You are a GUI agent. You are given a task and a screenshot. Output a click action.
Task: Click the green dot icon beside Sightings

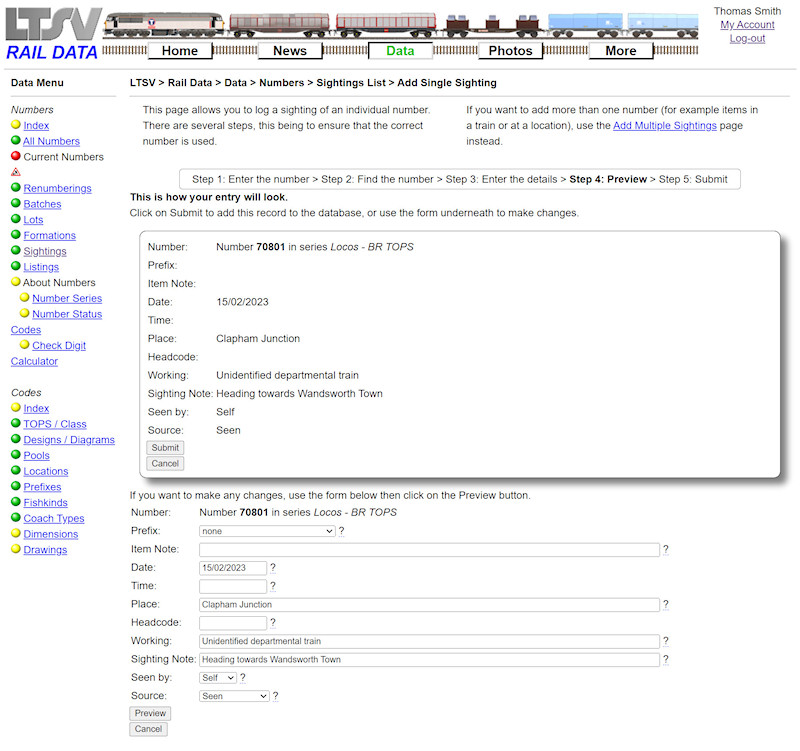click(x=18, y=251)
